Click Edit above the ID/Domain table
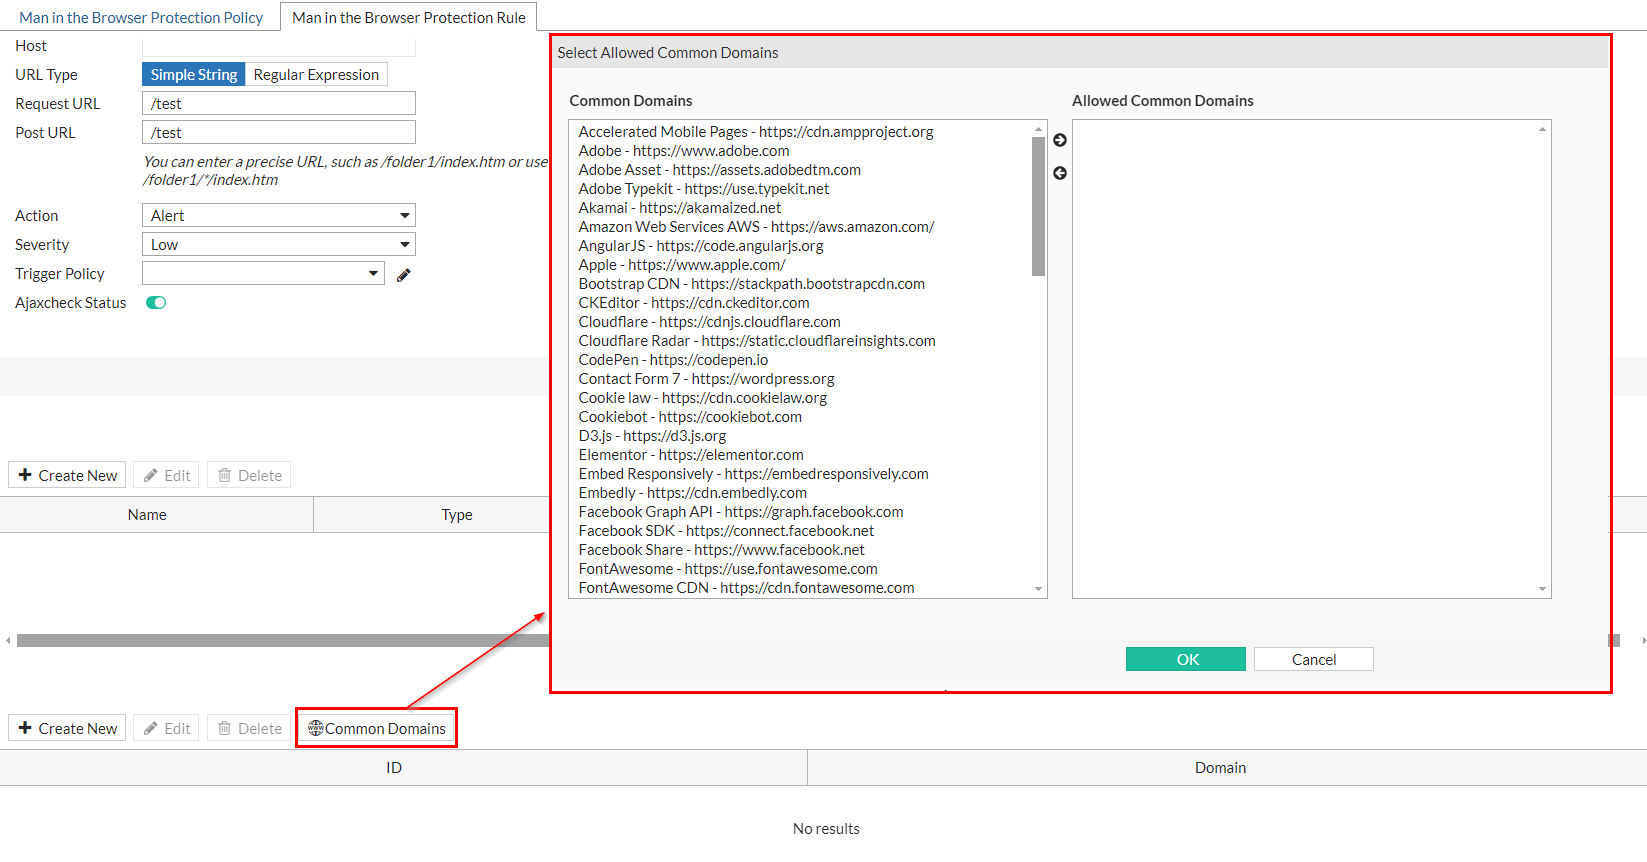 pyautogui.click(x=167, y=728)
